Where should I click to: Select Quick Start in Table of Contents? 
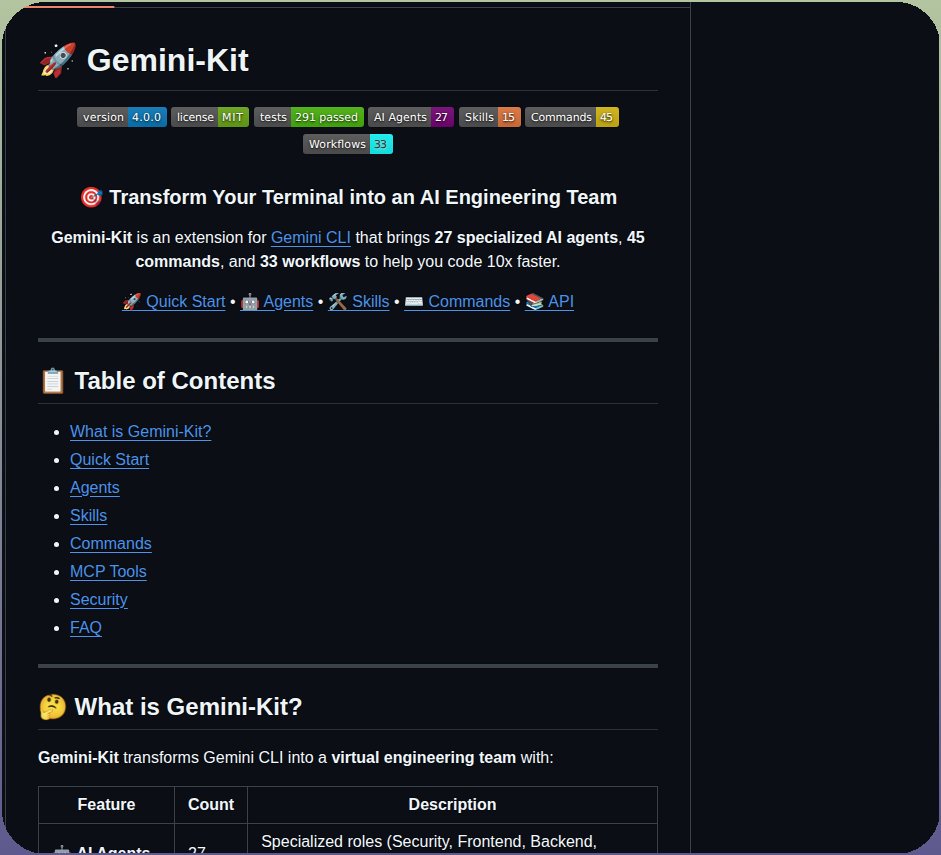pos(109,460)
